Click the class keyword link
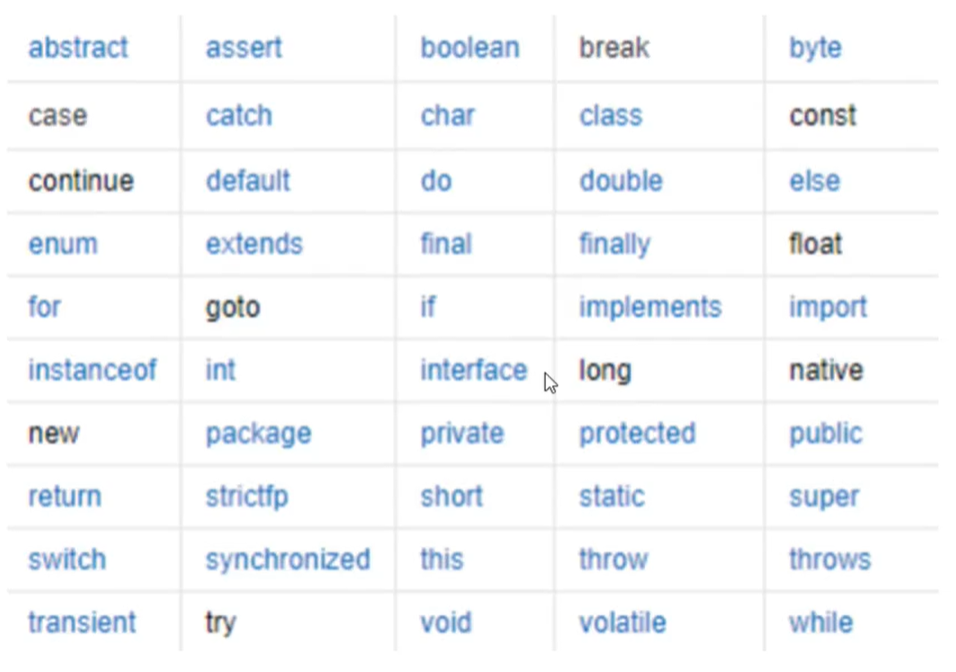 [x=611, y=115]
